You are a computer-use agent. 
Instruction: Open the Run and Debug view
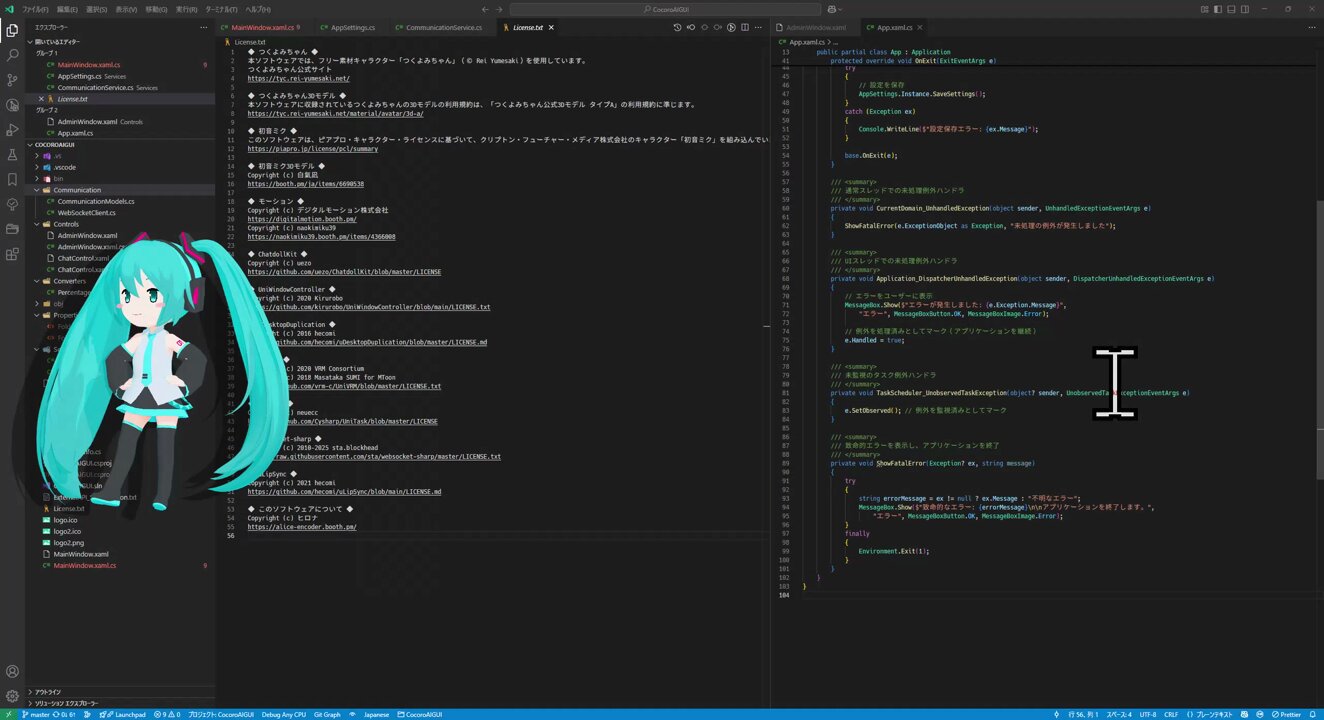(x=12, y=130)
